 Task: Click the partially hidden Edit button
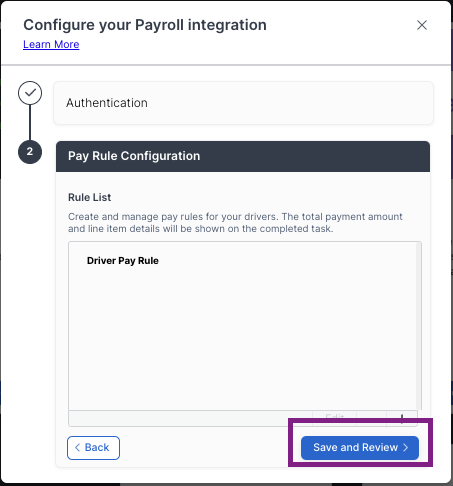334,416
